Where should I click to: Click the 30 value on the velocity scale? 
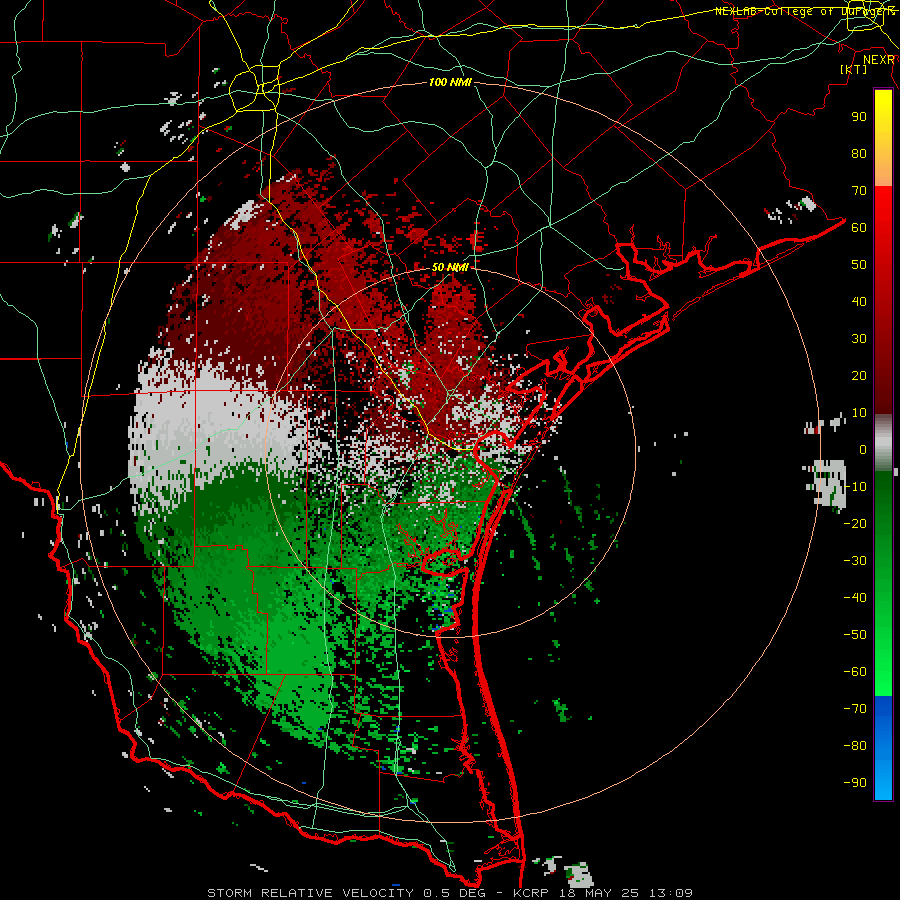(859, 339)
